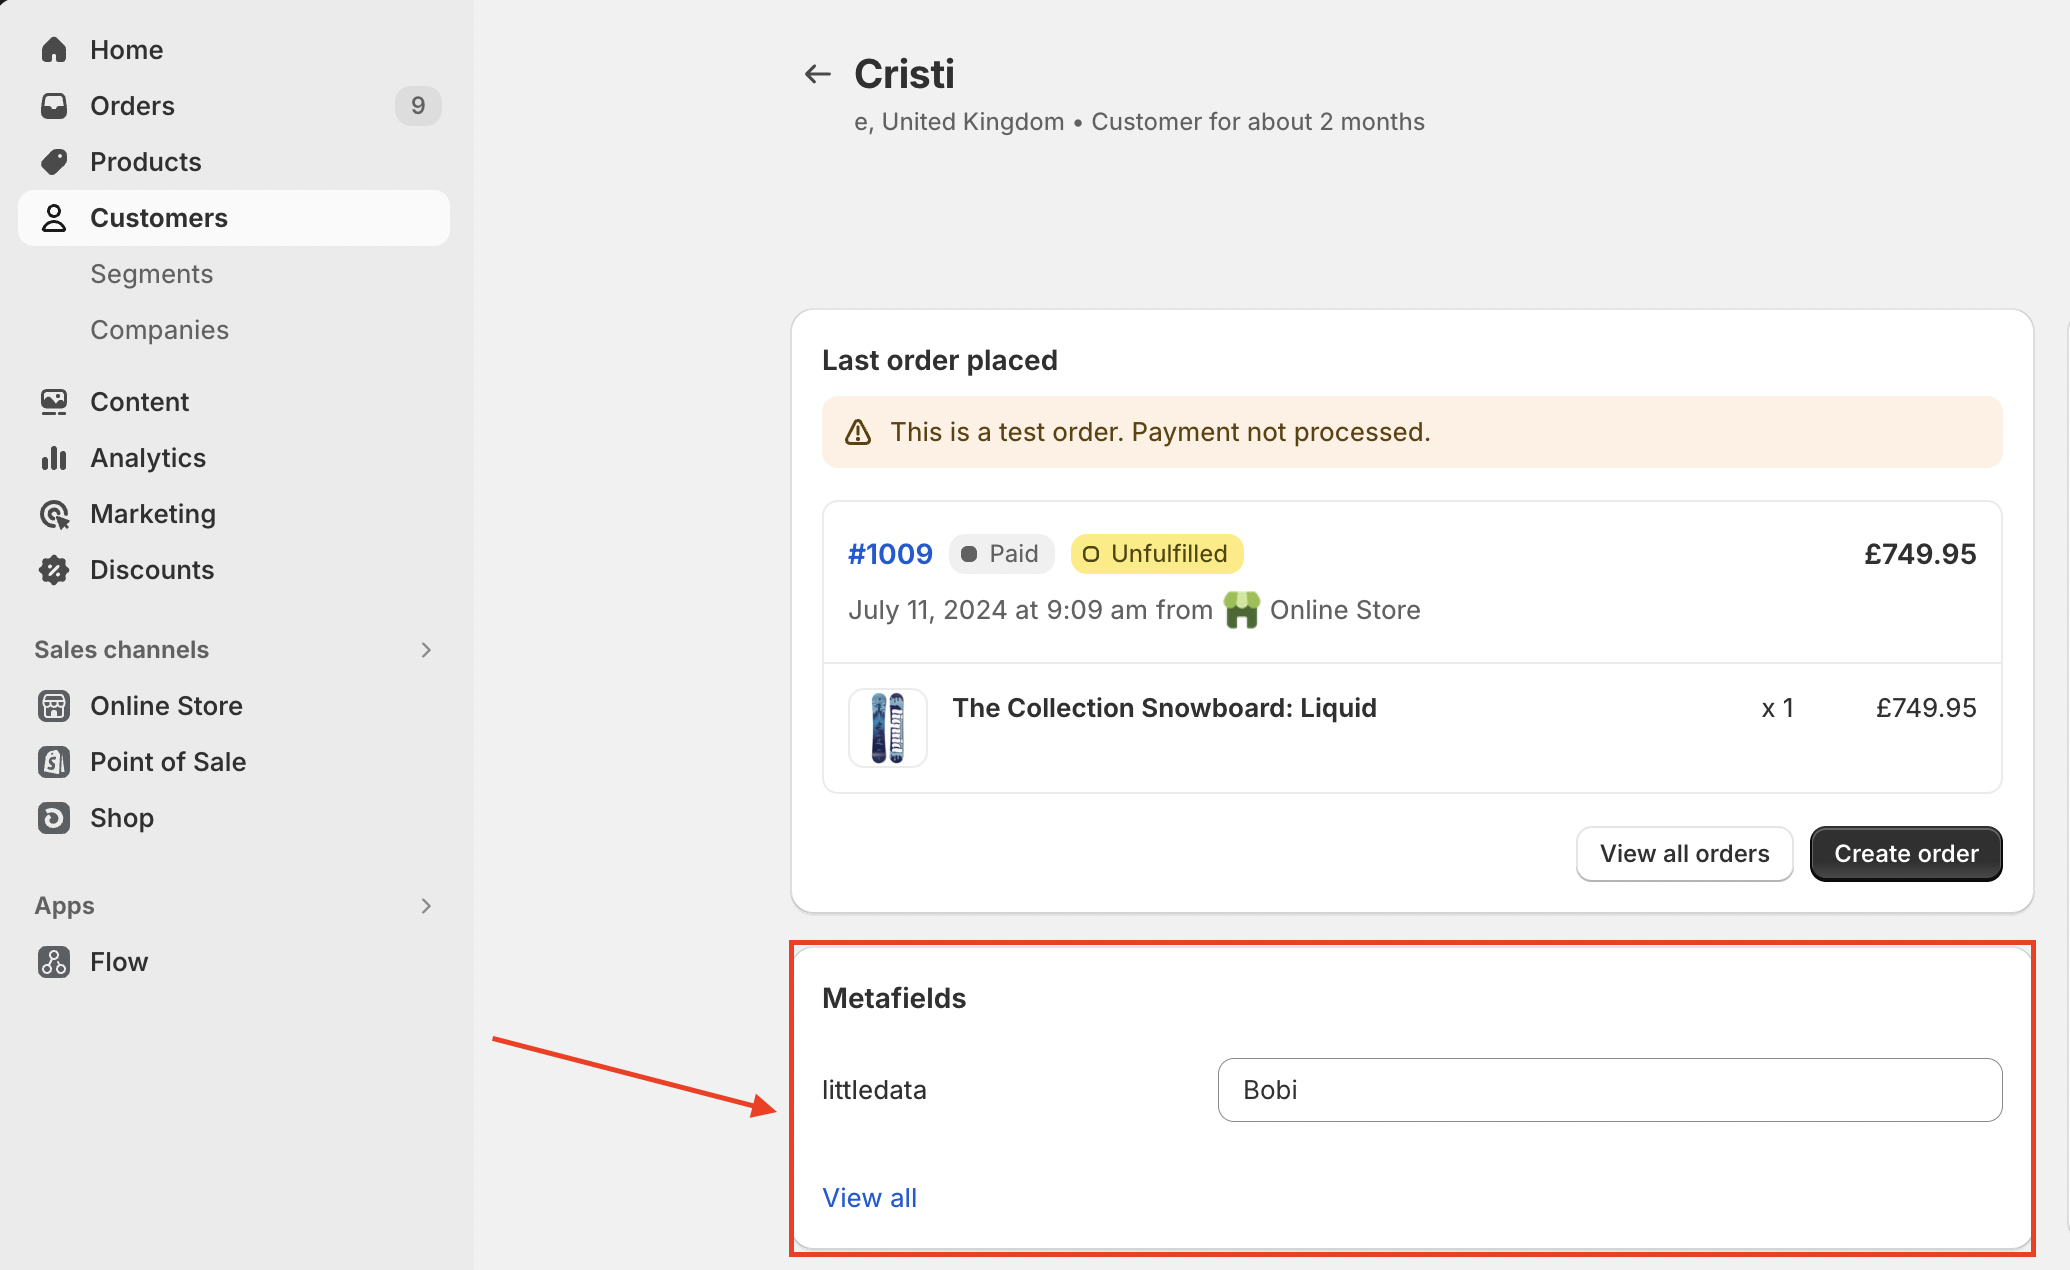
Task: Navigate to Companies under Customers
Action: (x=160, y=328)
